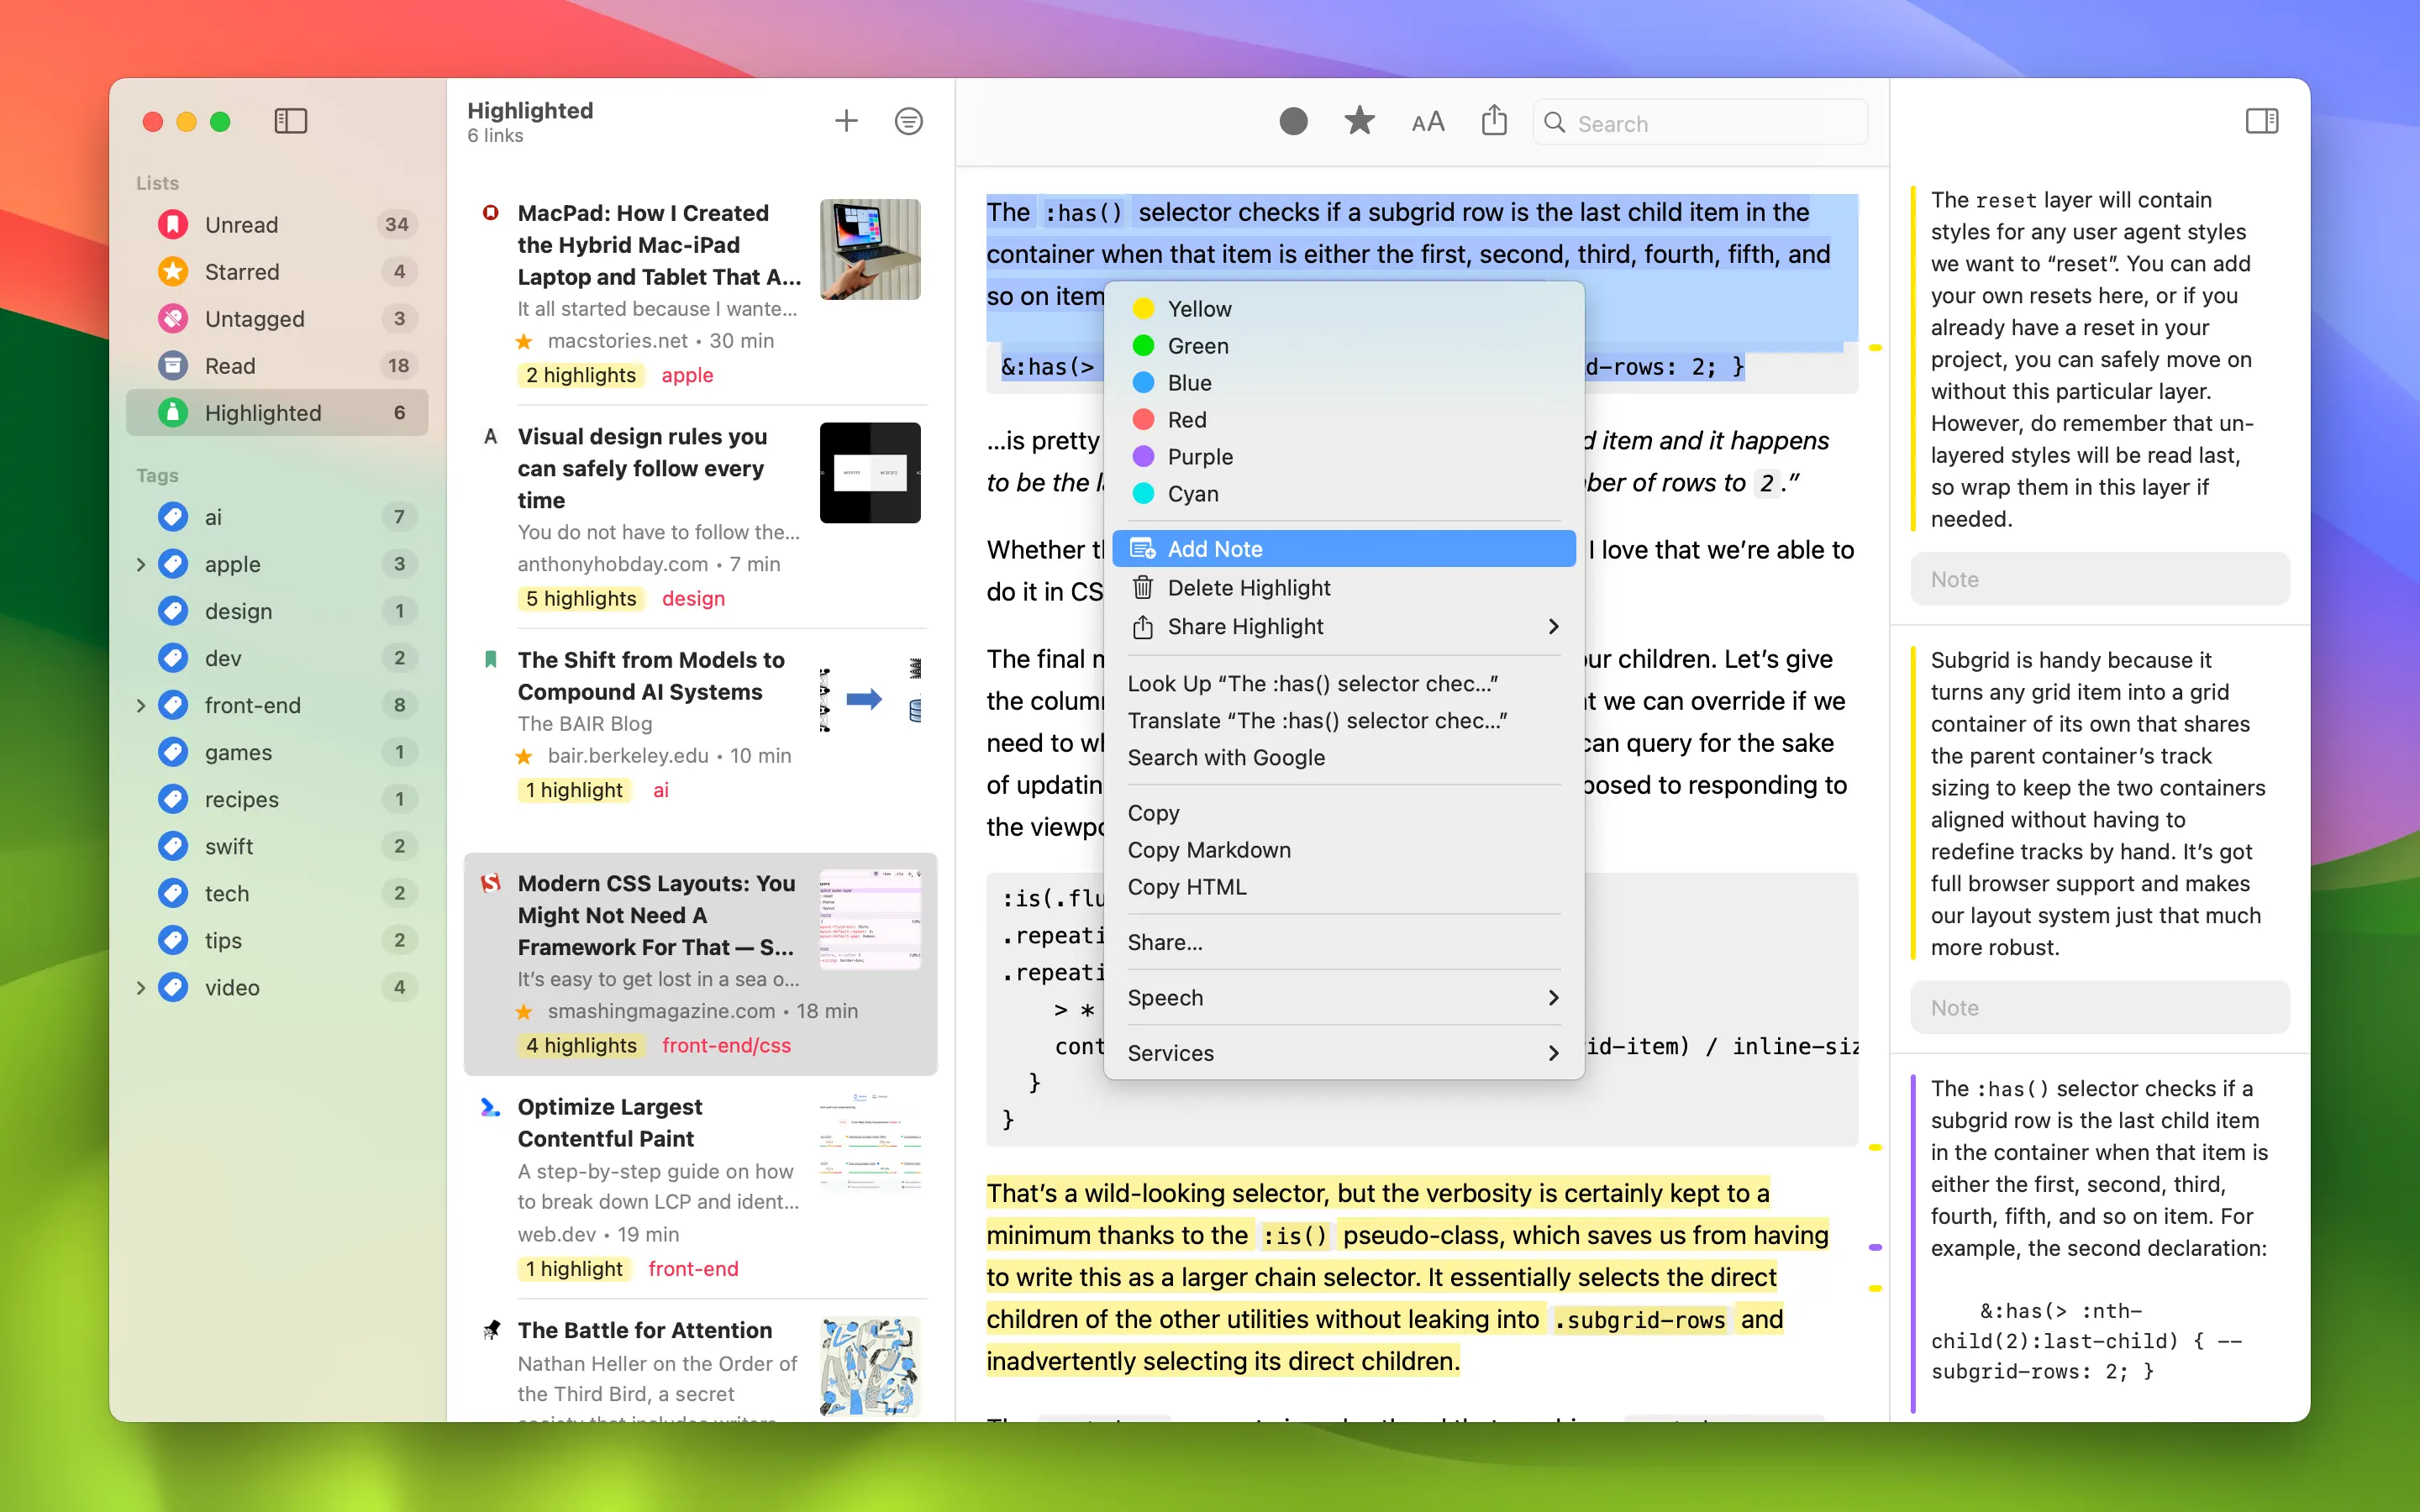Click the trash icon for Delete Highlight
The image size is (2420, 1512).
pyautogui.click(x=1142, y=588)
